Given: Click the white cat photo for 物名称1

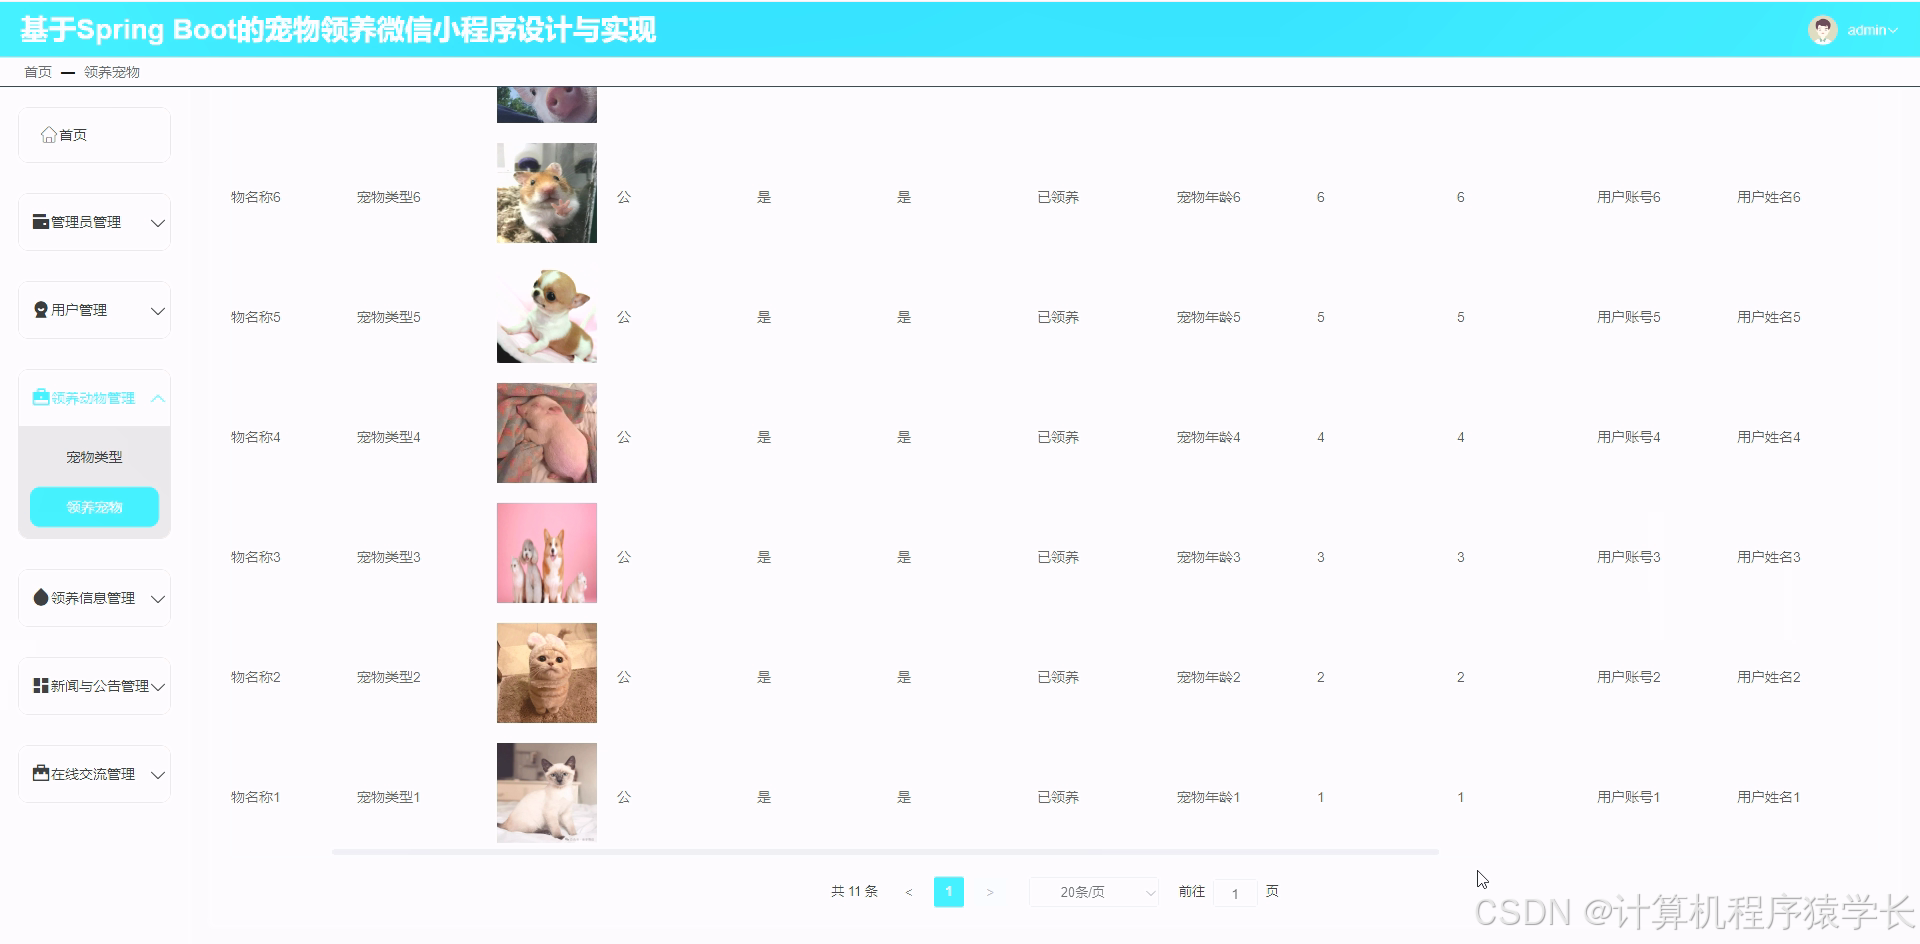Looking at the screenshot, I should coord(546,792).
